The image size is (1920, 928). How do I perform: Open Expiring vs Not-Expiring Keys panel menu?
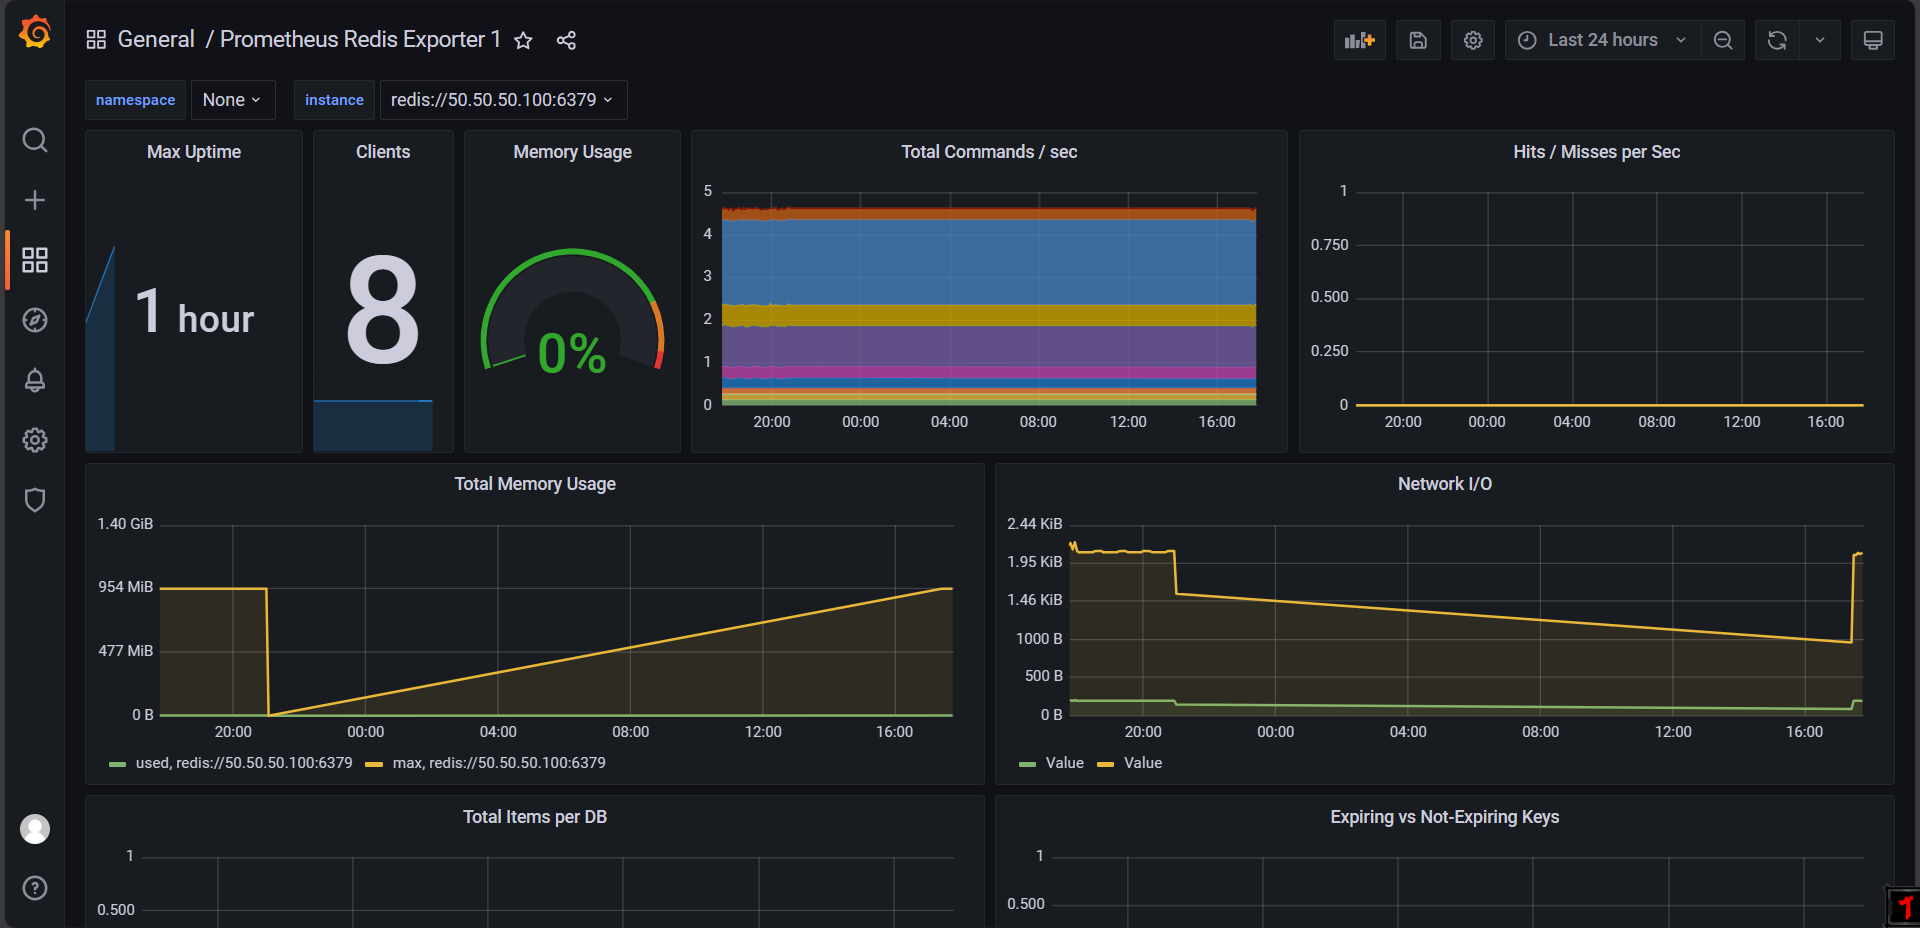[1444, 817]
